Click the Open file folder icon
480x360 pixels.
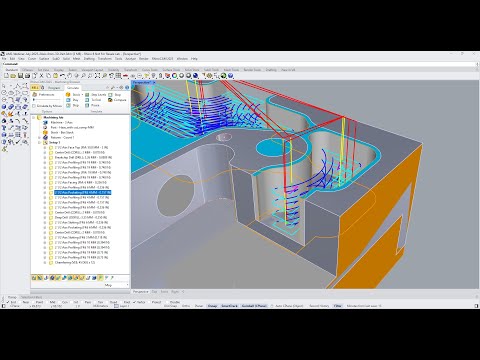coord(13,76)
